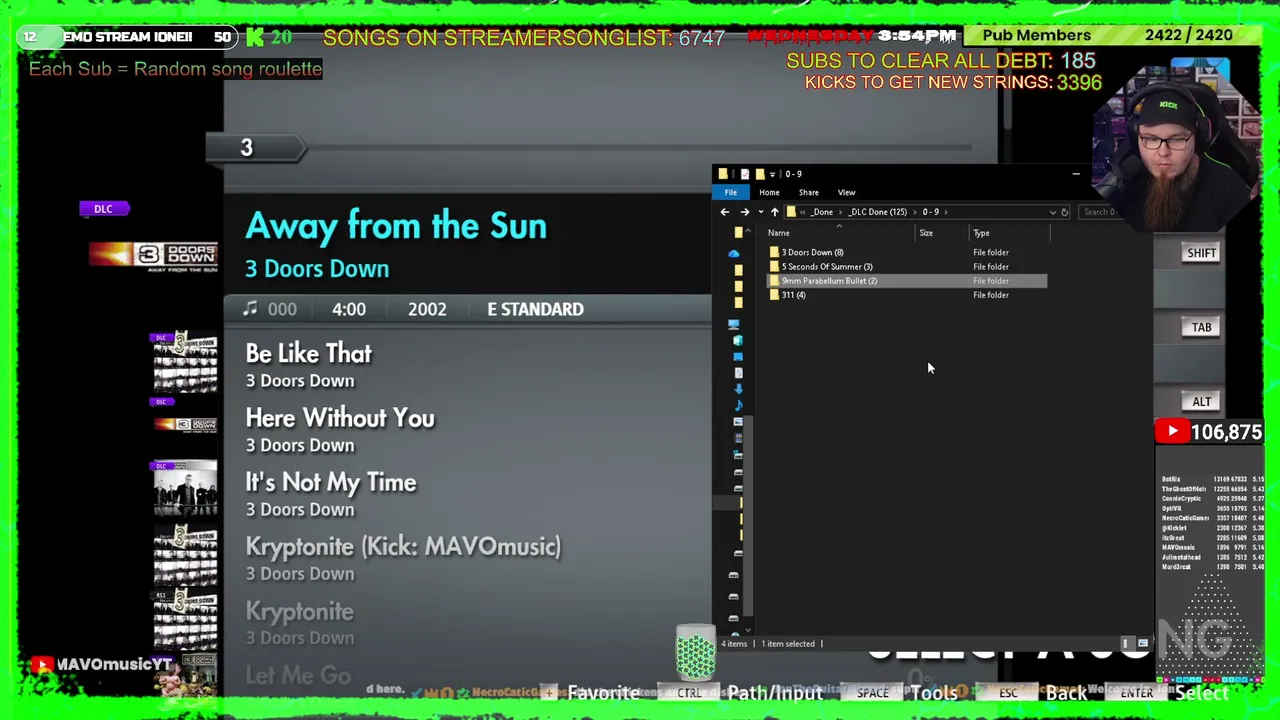Screen dimensions: 1280x720
Task: Switch Explorer to details view button
Action: (x=1126, y=644)
